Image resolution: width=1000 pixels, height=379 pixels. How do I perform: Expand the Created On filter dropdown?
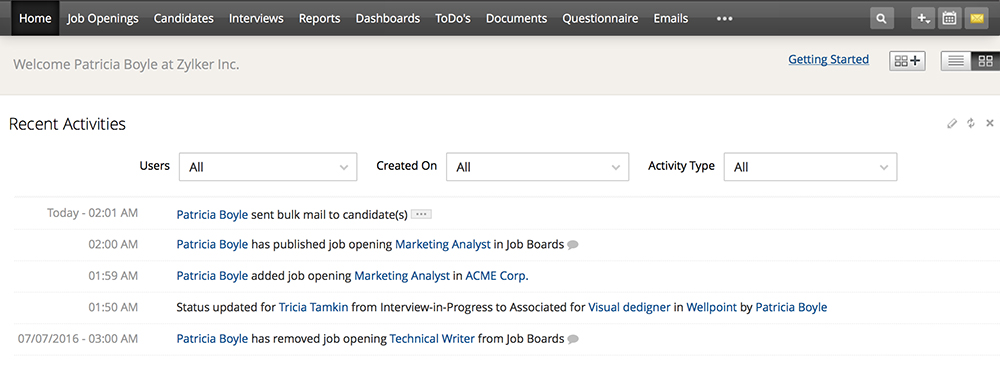[538, 167]
